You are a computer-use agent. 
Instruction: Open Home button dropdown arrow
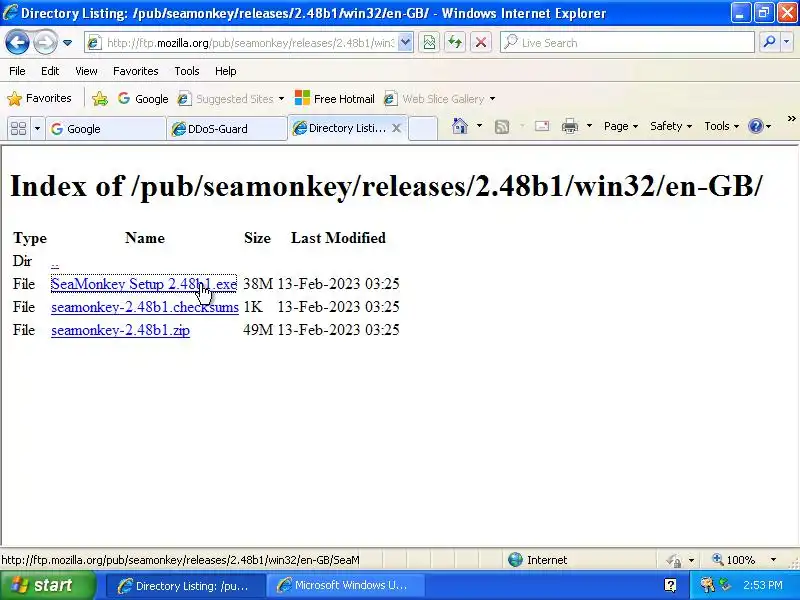point(479,126)
